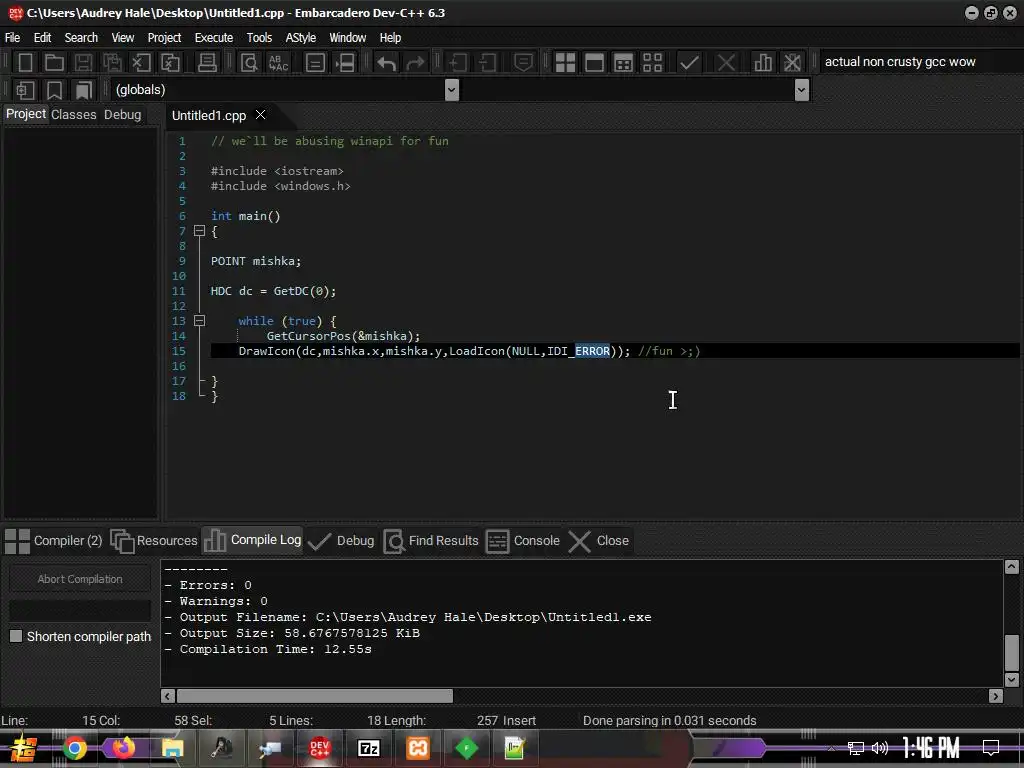The width and height of the screenshot is (1024, 768).
Task: Open the Tools menu
Action: coord(259,37)
